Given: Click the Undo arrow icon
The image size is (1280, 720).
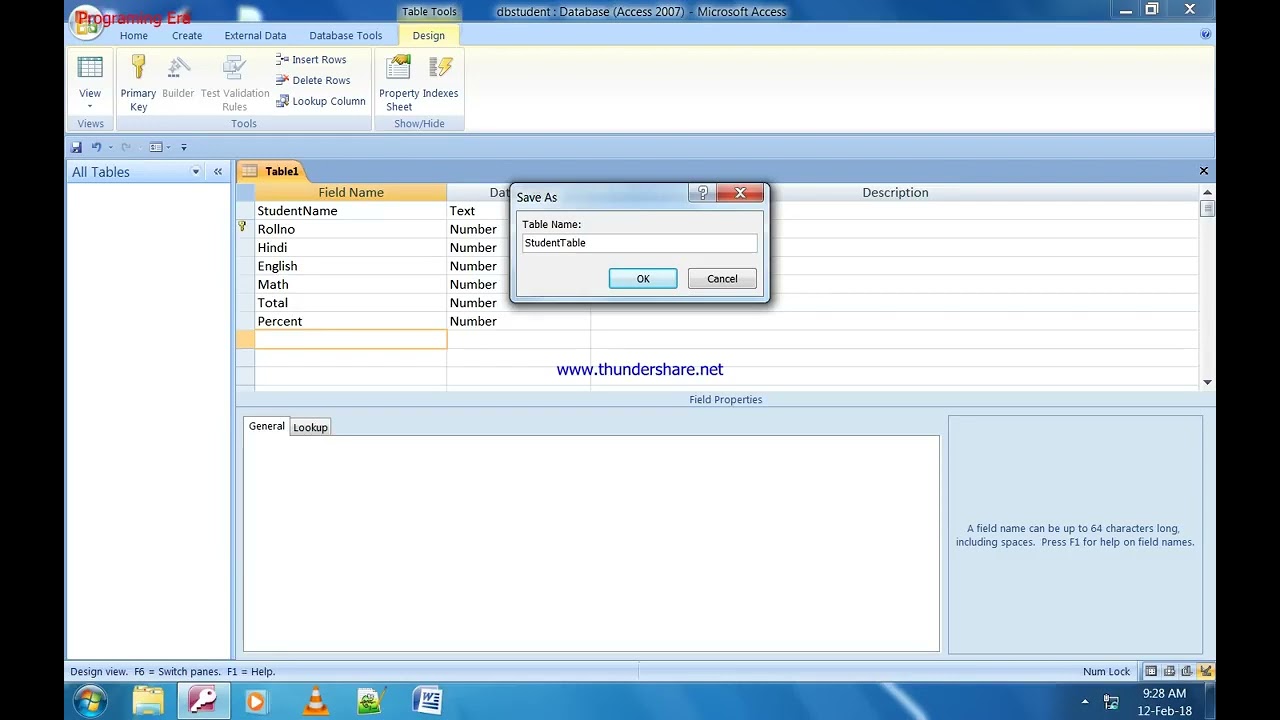Looking at the screenshot, I should tap(96, 147).
